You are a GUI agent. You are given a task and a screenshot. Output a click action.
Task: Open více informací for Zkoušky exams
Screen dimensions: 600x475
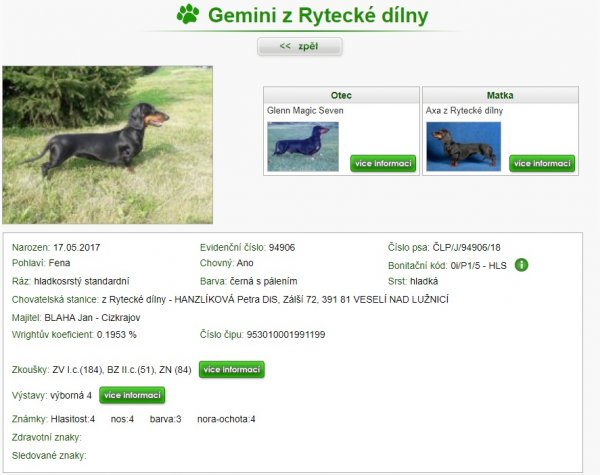[x=232, y=369]
